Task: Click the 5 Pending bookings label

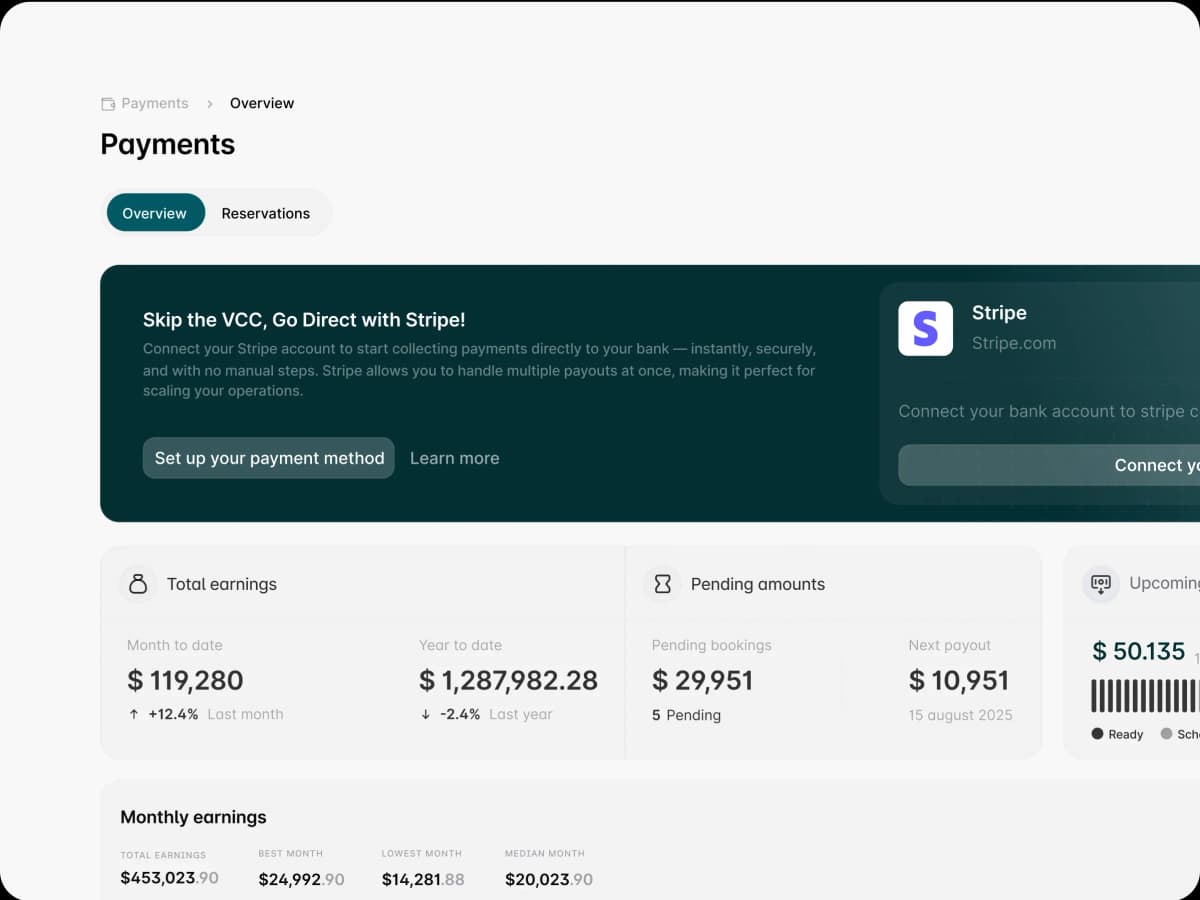Action: [x=686, y=715]
